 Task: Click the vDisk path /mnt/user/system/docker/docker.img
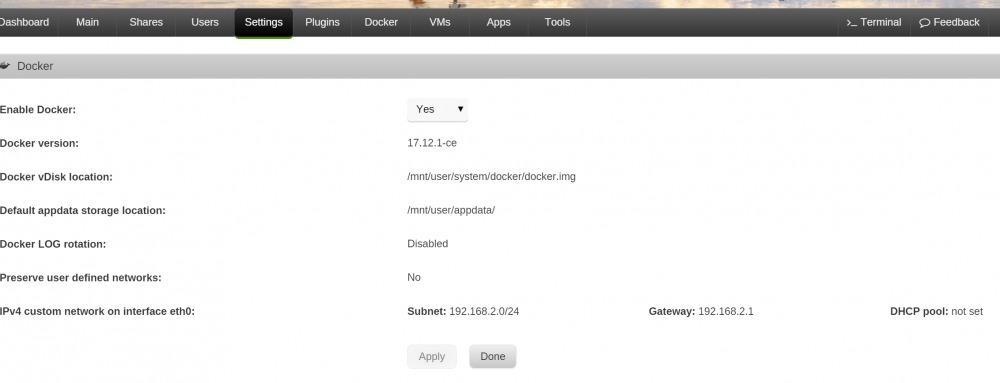tap(491, 177)
